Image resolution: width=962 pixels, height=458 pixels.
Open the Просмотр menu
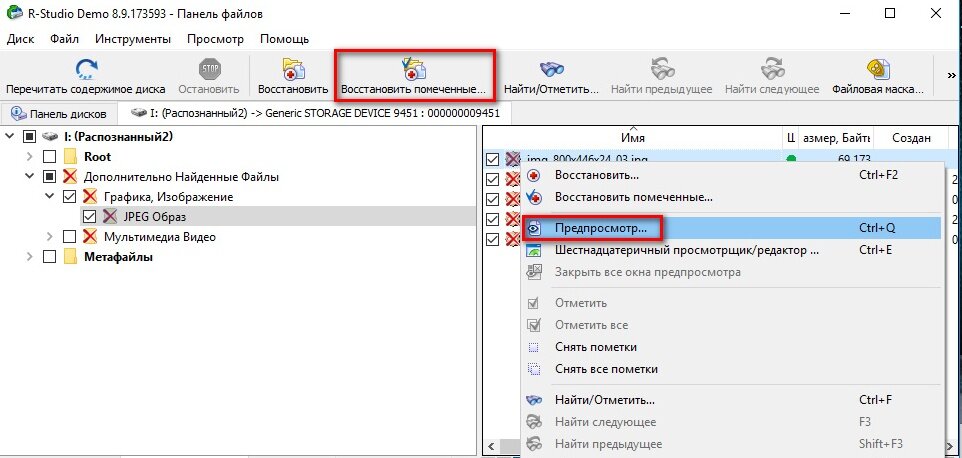[x=215, y=39]
